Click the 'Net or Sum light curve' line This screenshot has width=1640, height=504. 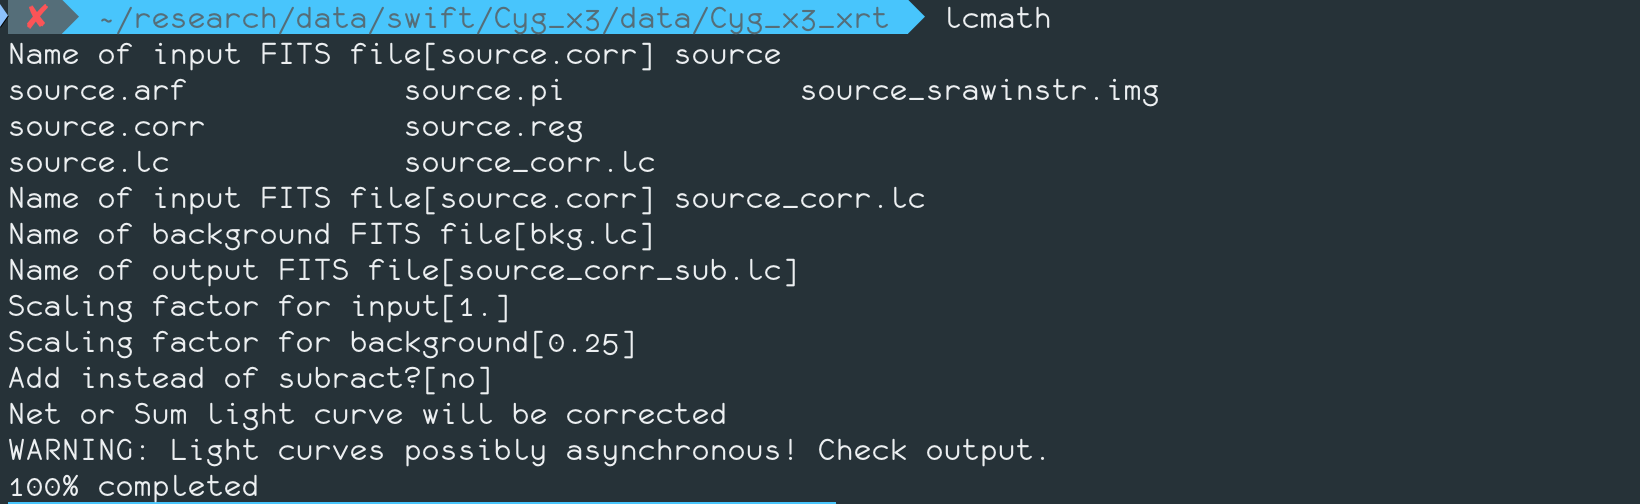click(367, 415)
